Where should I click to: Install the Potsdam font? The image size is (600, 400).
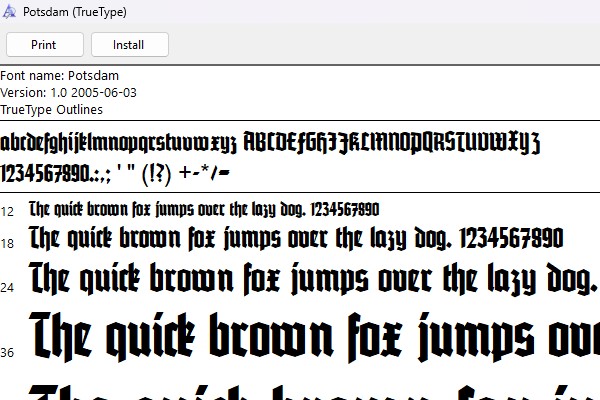(x=130, y=45)
